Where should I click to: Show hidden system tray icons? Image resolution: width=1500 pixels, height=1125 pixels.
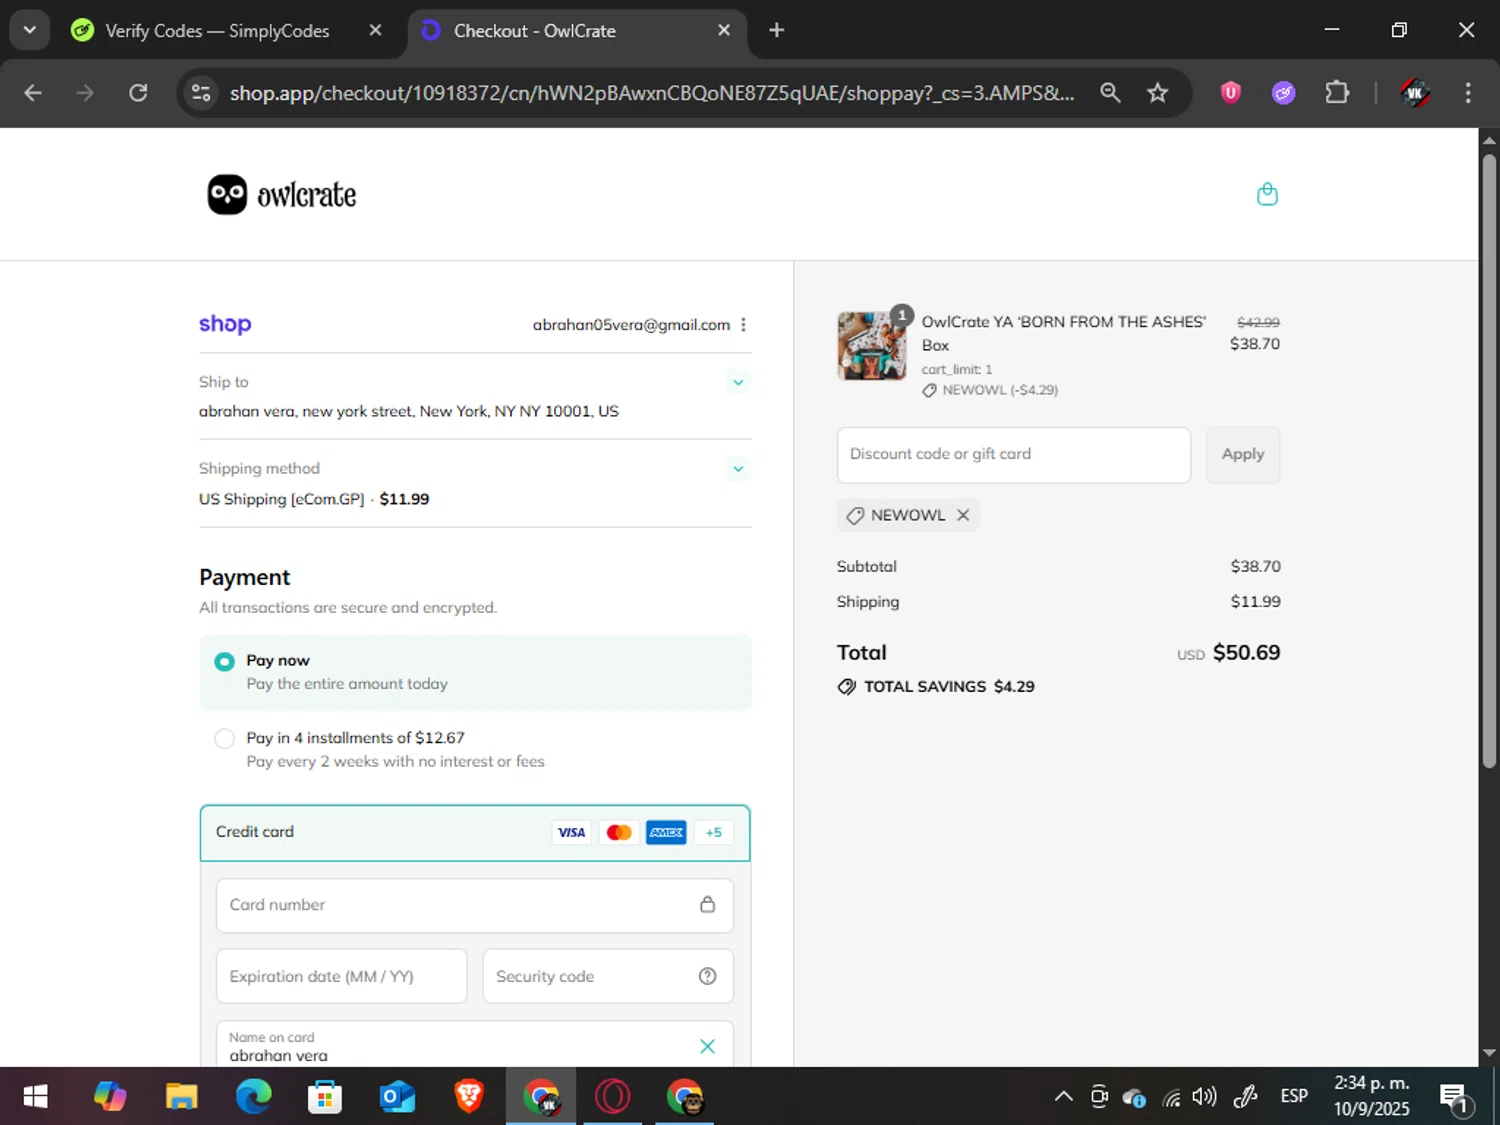tap(1063, 1097)
